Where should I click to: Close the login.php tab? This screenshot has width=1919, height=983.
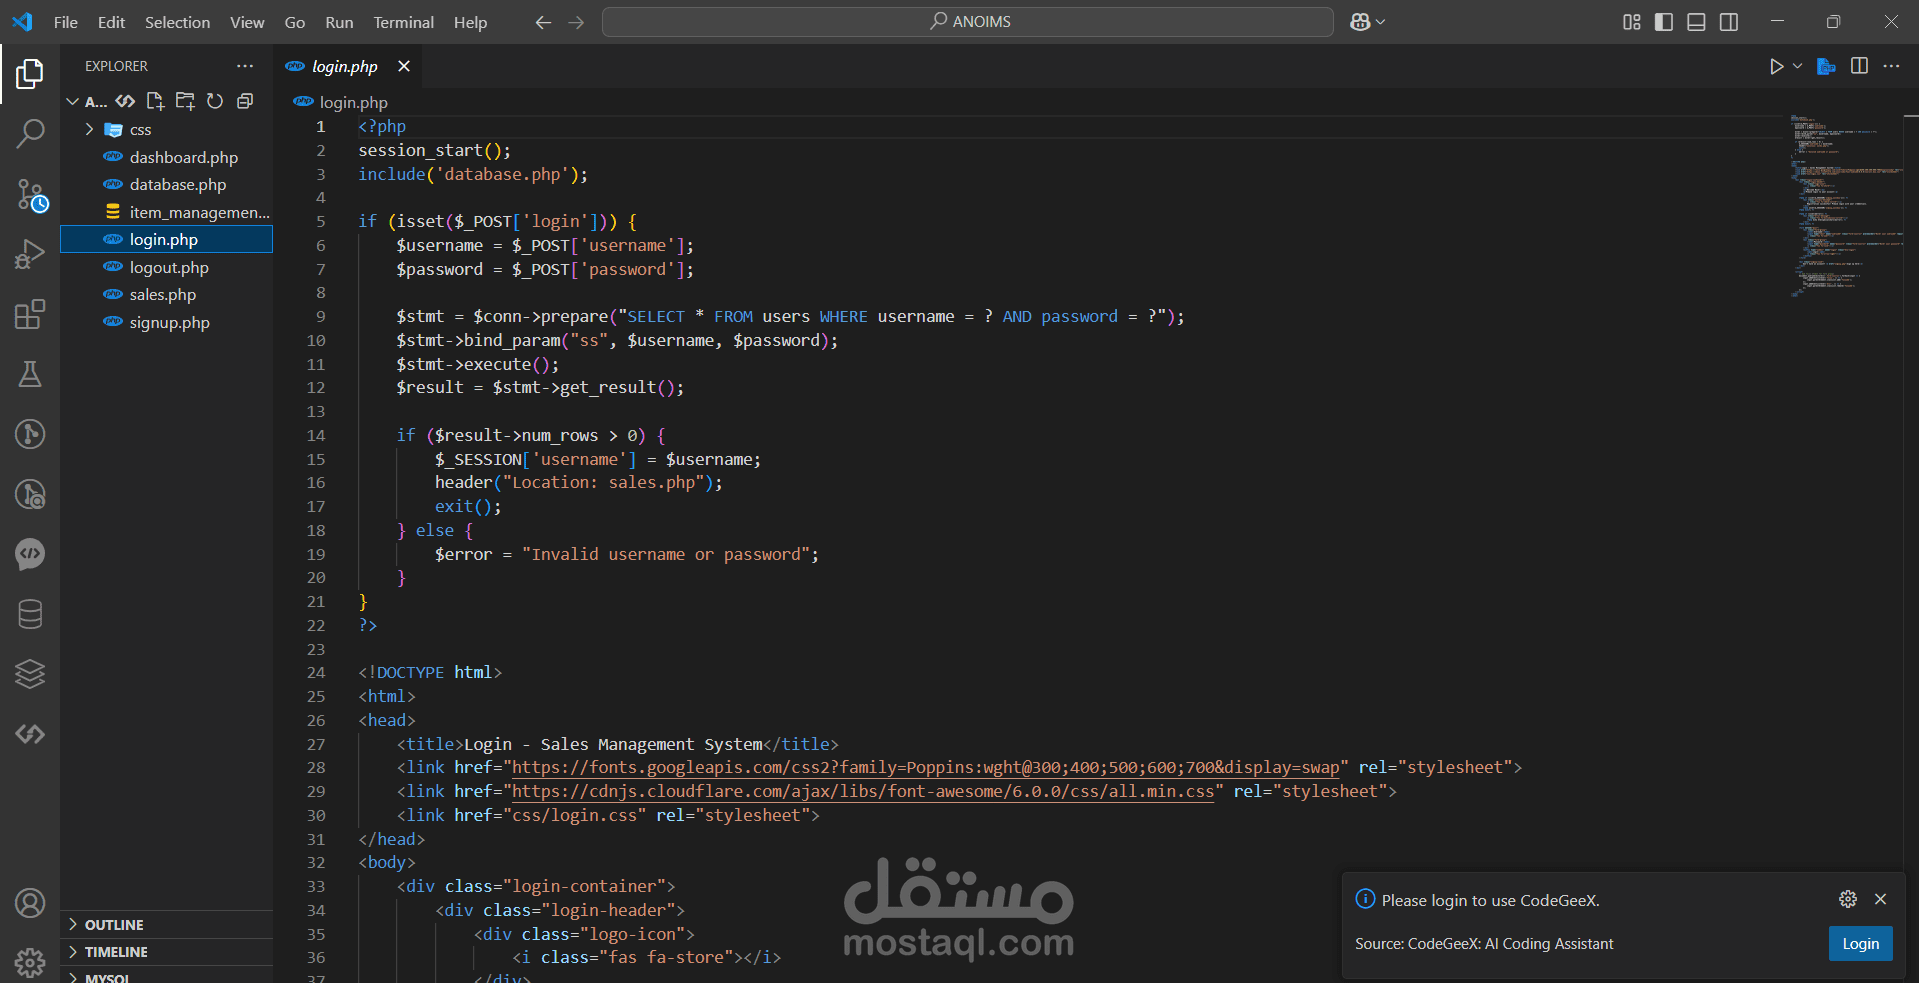(x=404, y=66)
